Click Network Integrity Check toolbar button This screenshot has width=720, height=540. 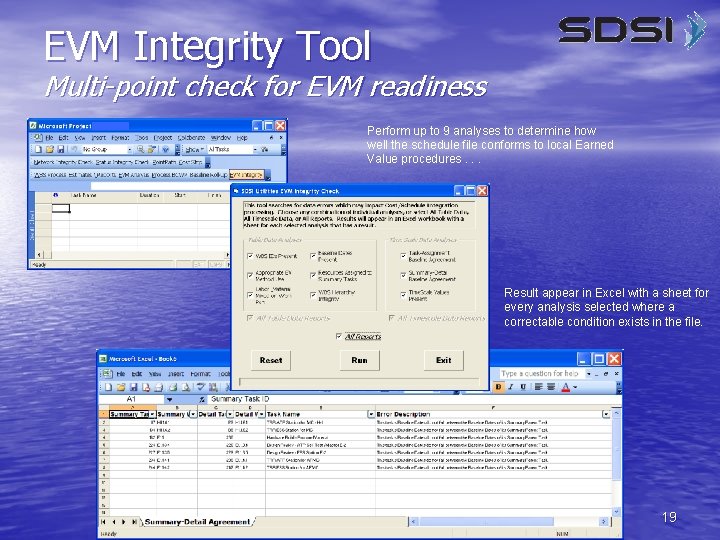(x=63, y=162)
